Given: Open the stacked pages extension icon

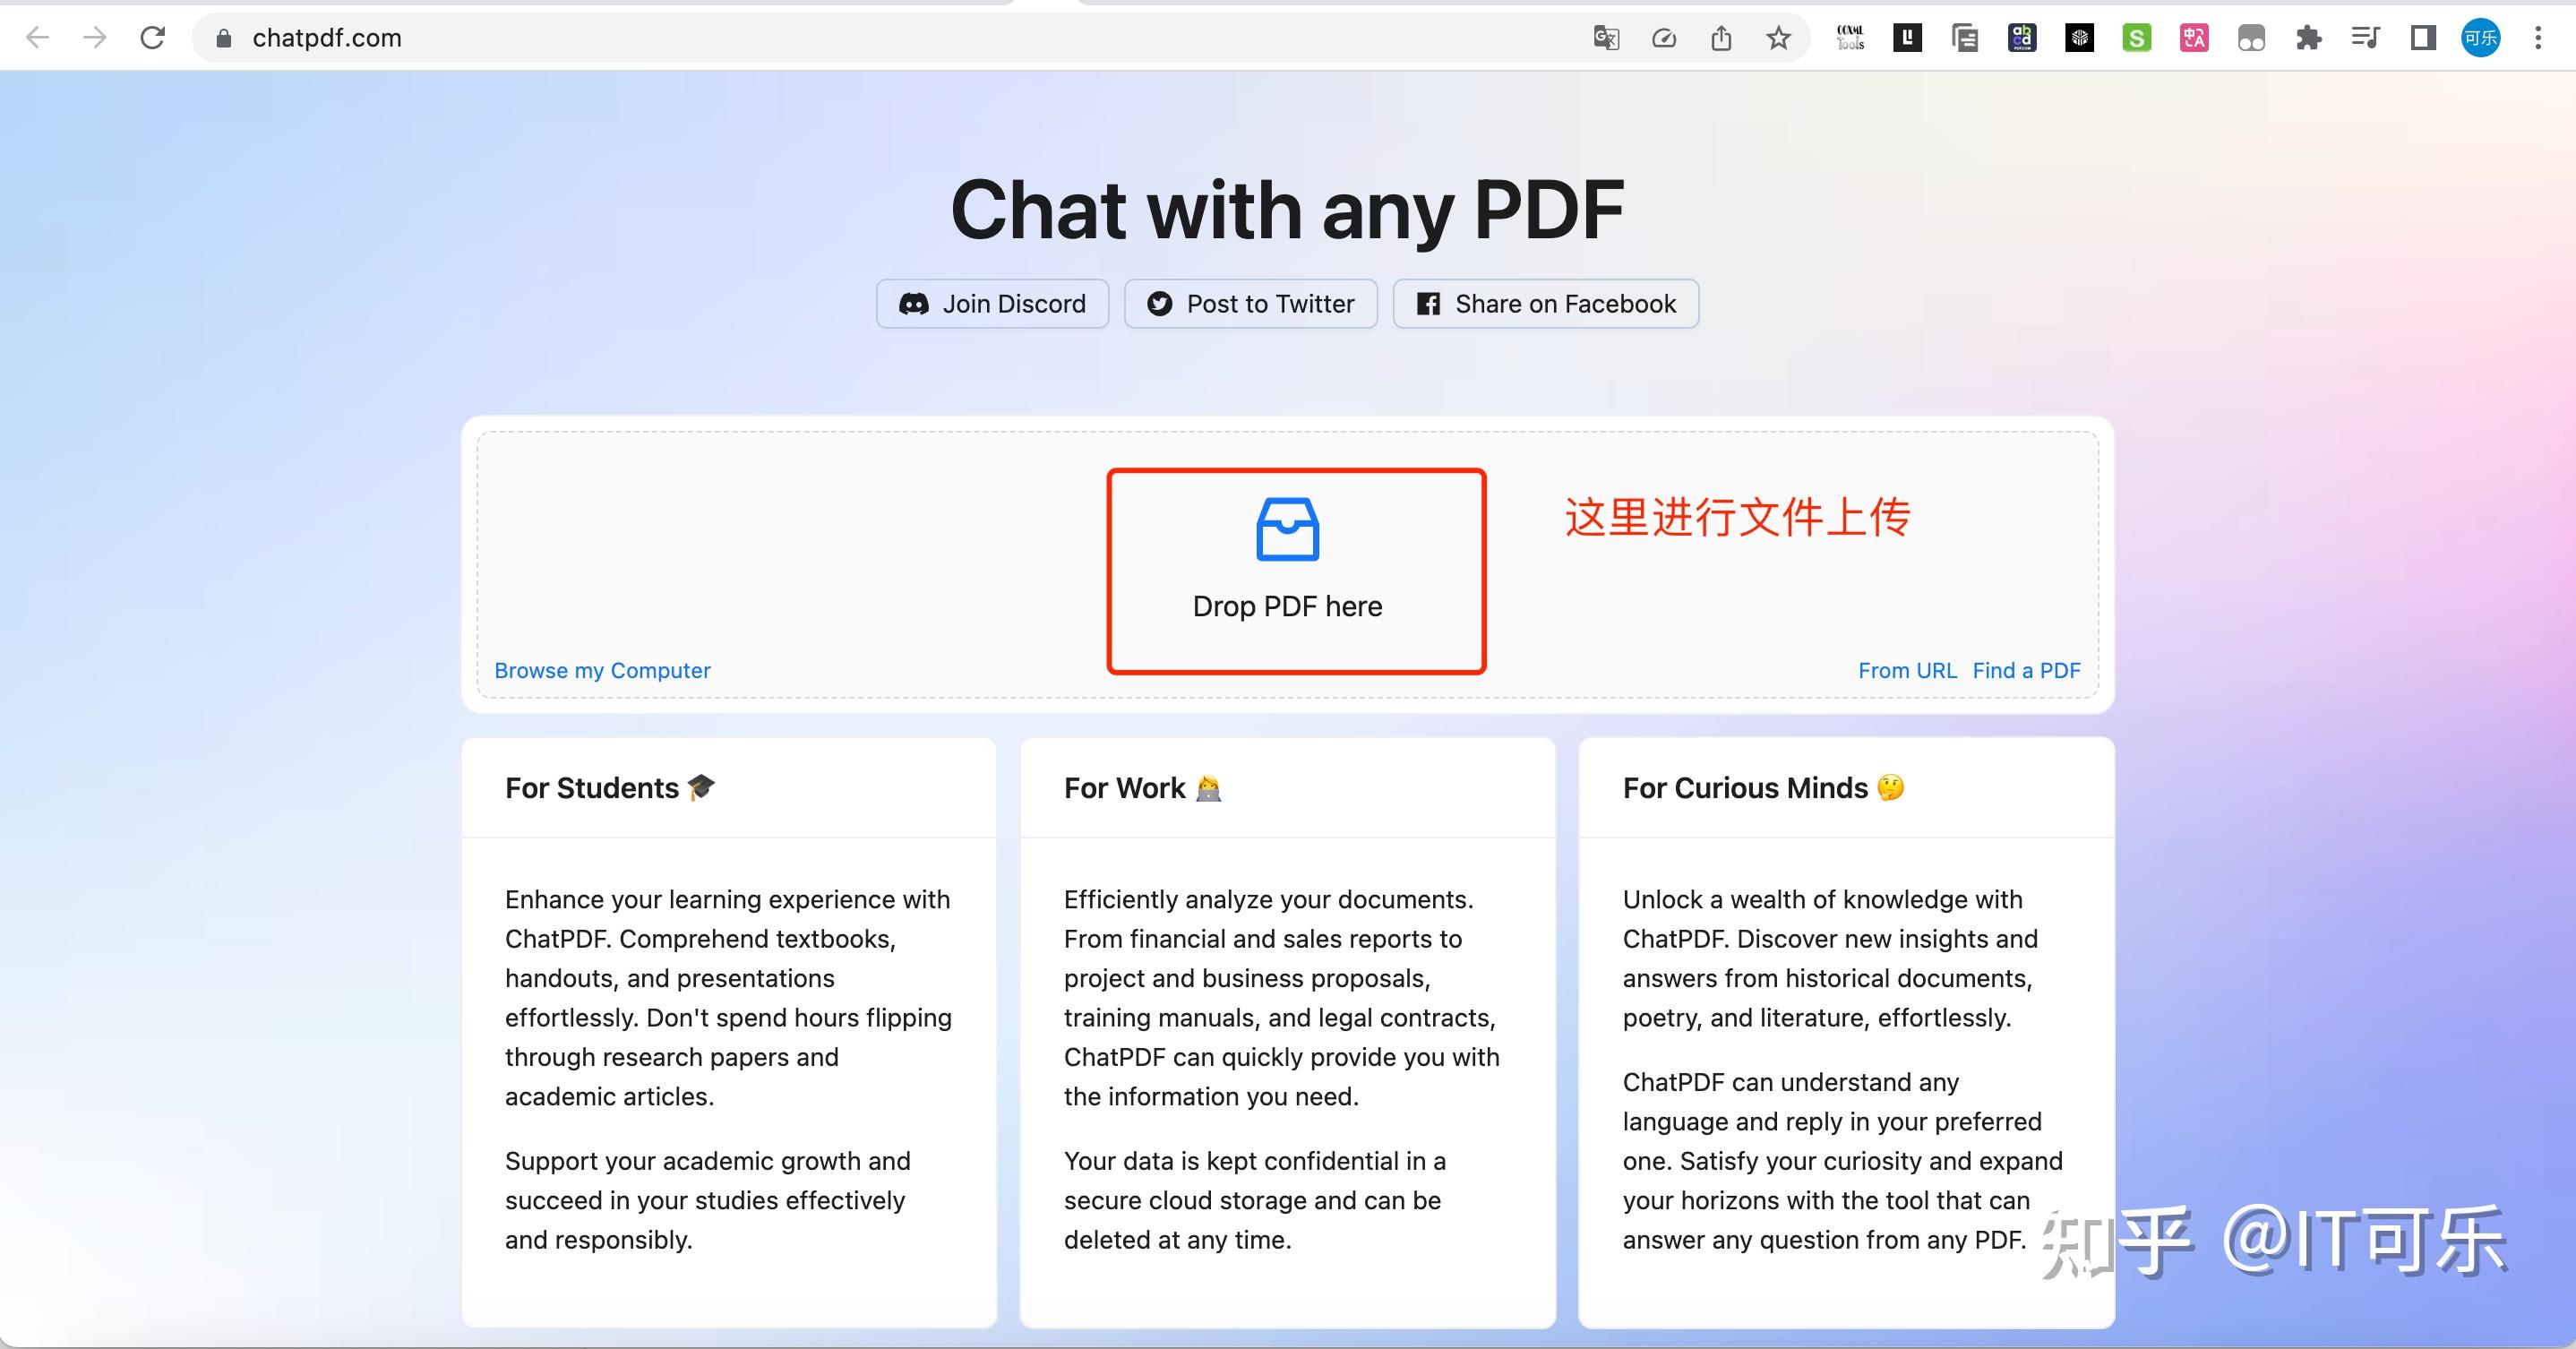Looking at the screenshot, I should coord(1965,38).
